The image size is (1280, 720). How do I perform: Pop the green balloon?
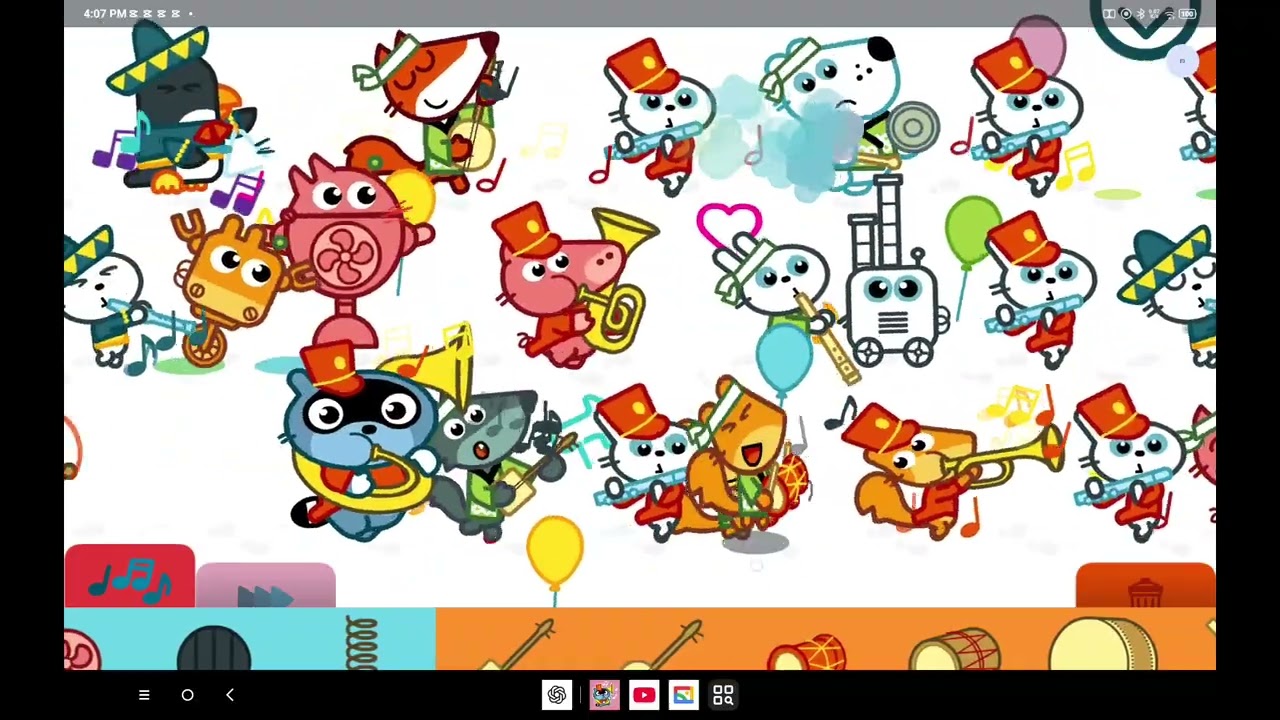(x=971, y=232)
